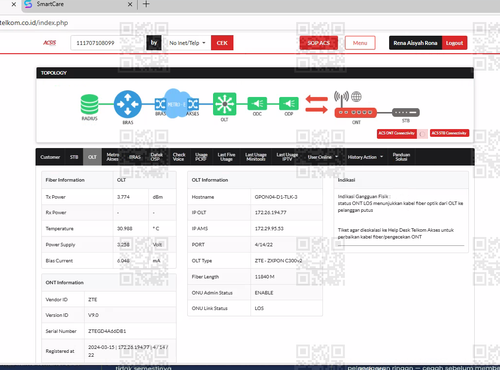Click the small pink icon between ACS connectivity buttons
The height and width of the screenshot is (370, 500).
pyautogui.click(x=423, y=134)
